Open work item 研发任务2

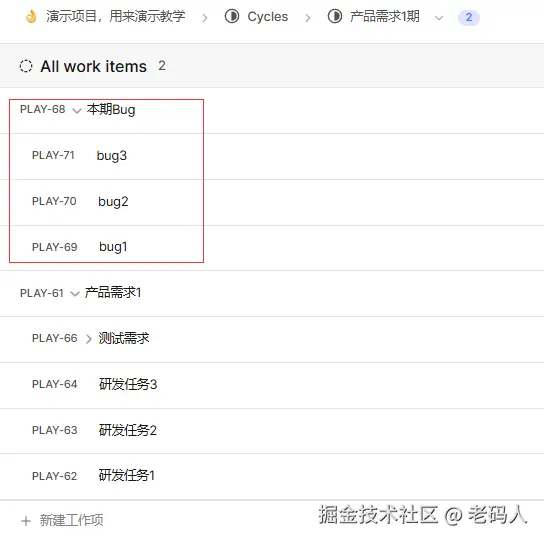(128, 430)
